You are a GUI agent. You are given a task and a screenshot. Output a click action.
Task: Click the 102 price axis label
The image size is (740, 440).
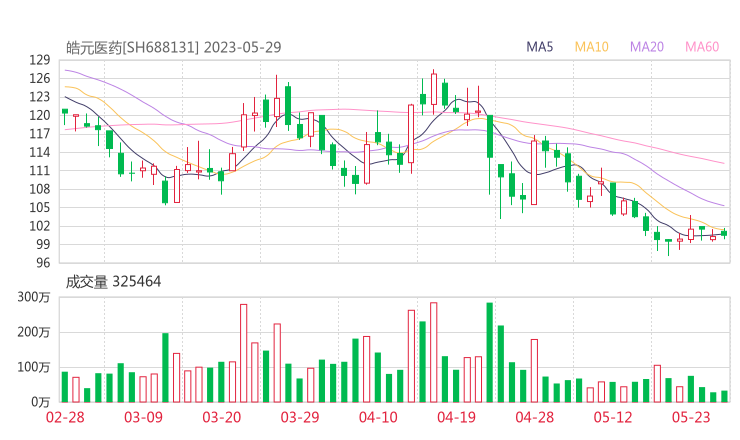tap(40, 226)
